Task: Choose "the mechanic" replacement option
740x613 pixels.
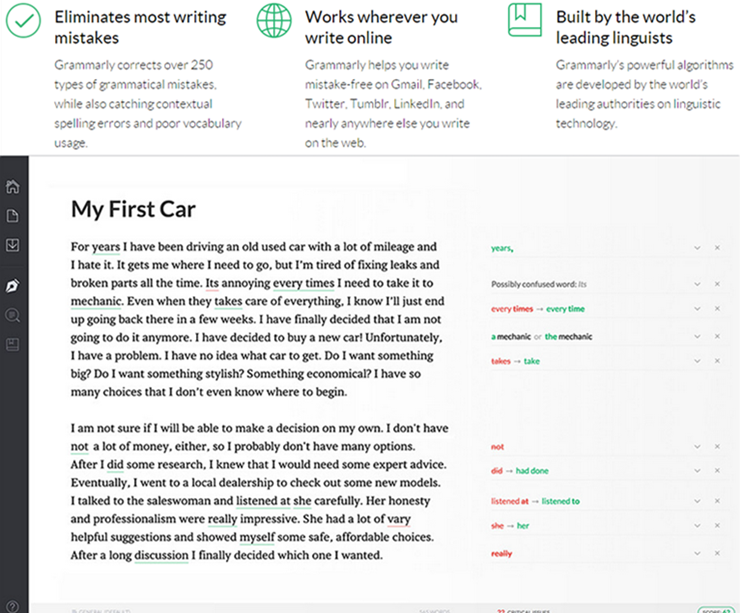Action: pos(568,336)
